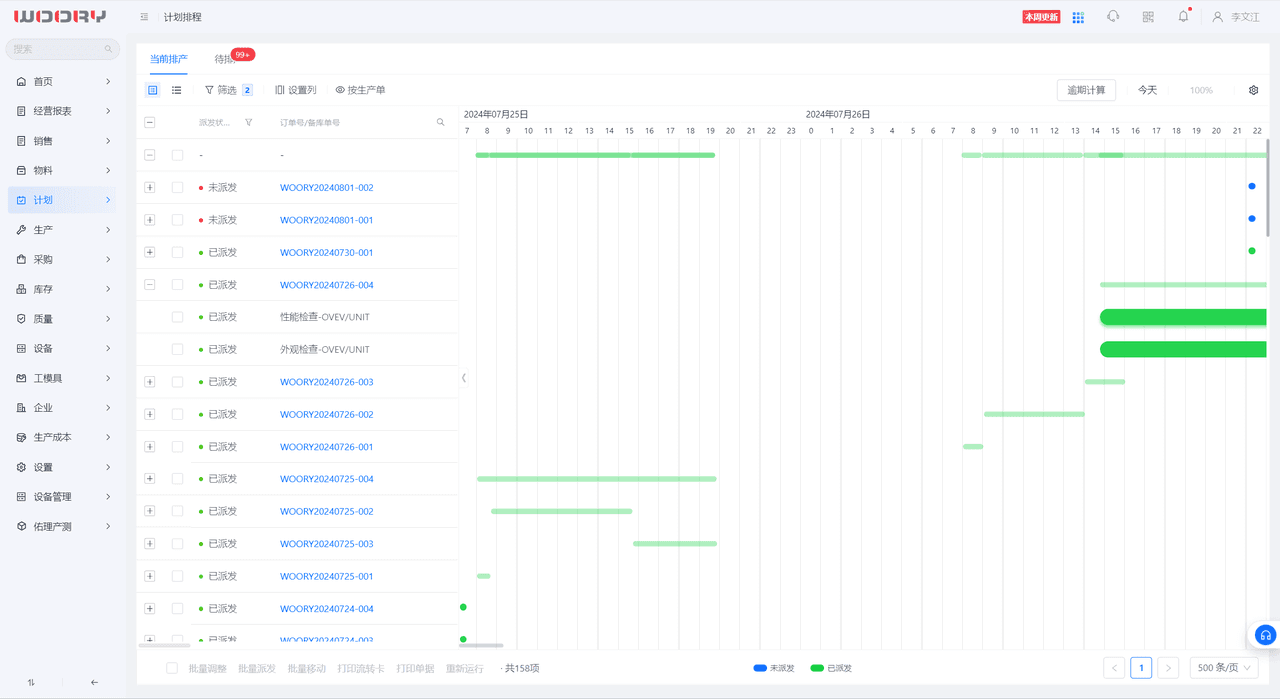Go to the WOORY logo home

(60, 17)
